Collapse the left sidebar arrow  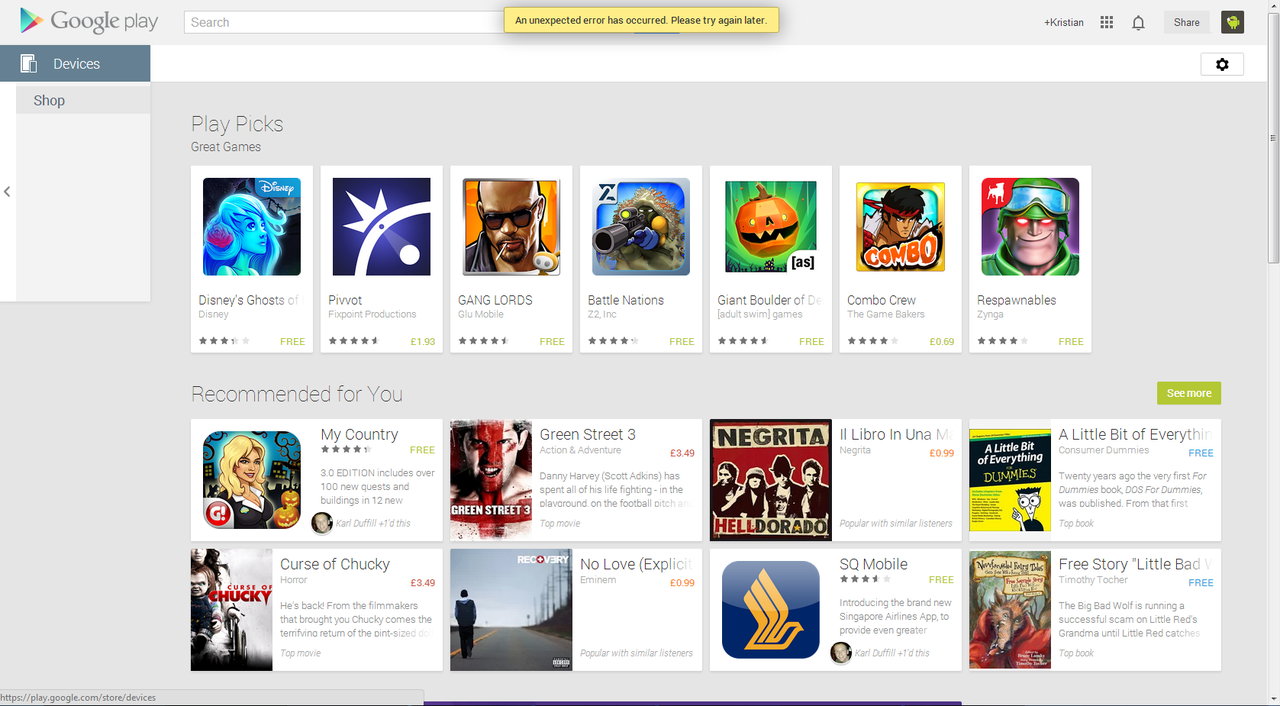pos(7,191)
